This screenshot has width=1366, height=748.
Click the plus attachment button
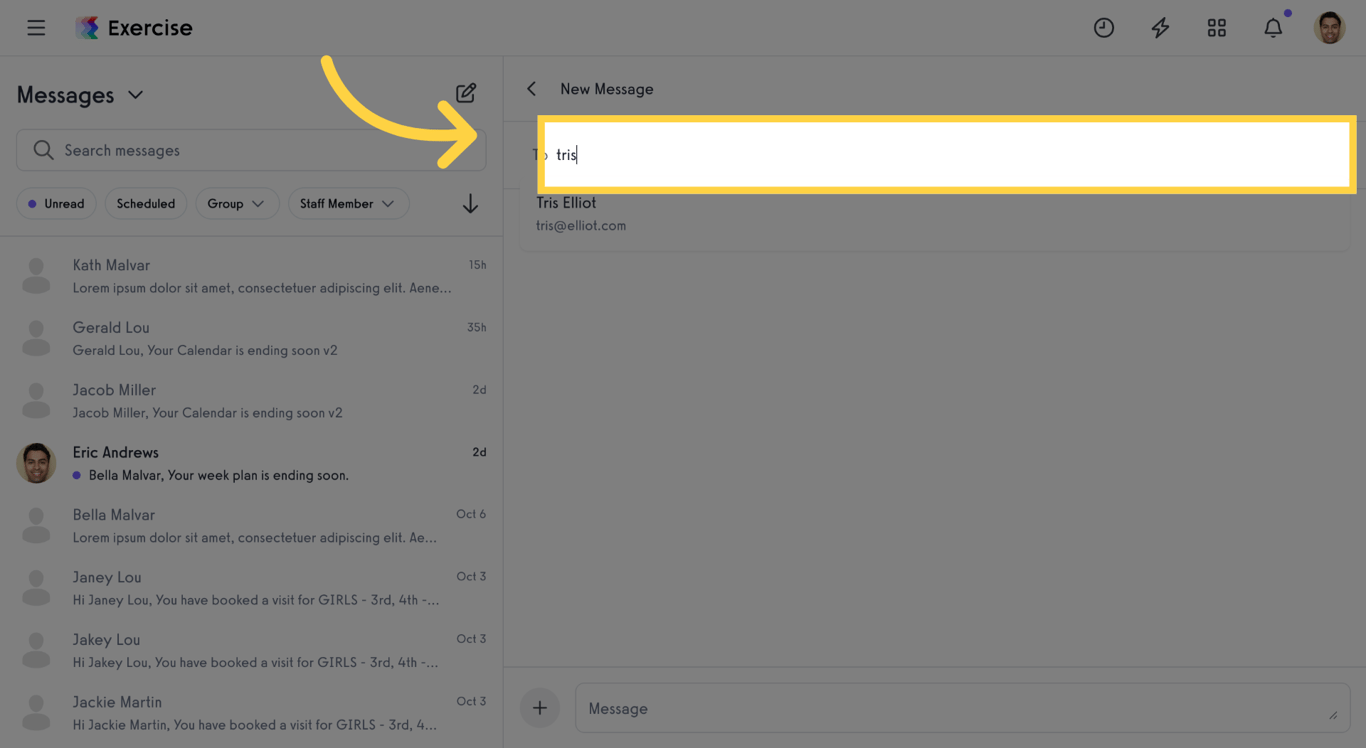point(539,708)
